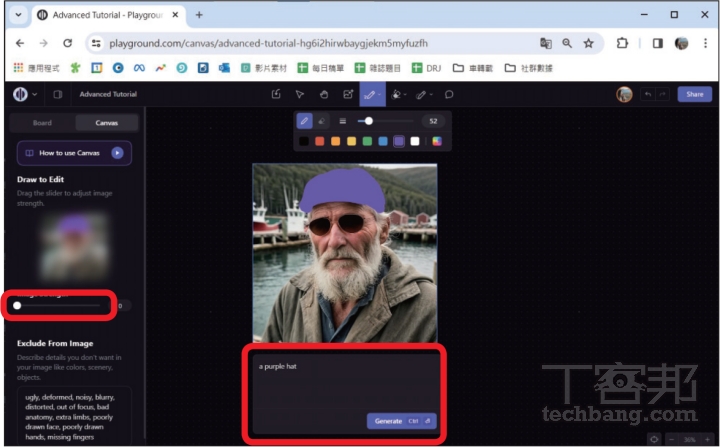
Task: Open the tab search chevron dropdown
Action: (18, 15)
